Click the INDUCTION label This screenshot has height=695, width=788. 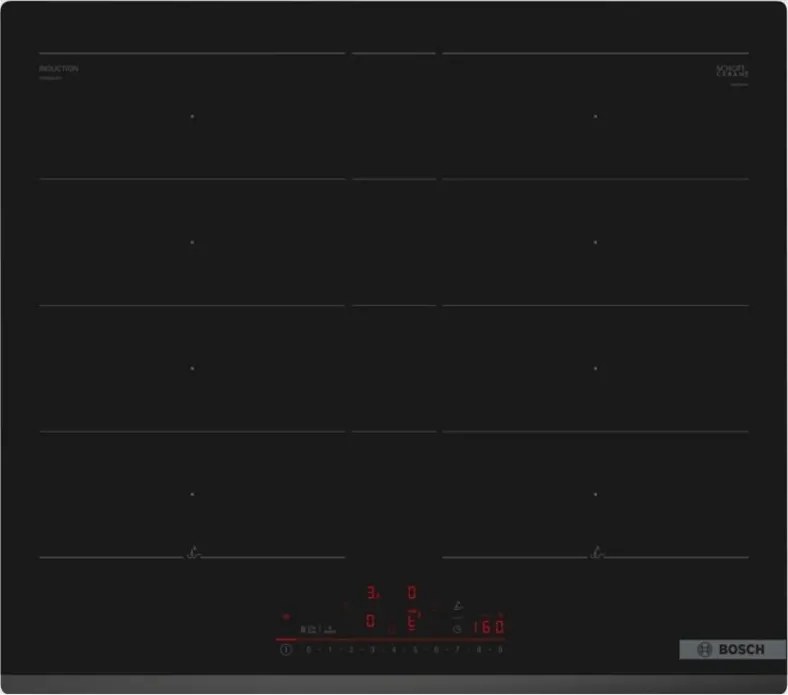click(59, 68)
